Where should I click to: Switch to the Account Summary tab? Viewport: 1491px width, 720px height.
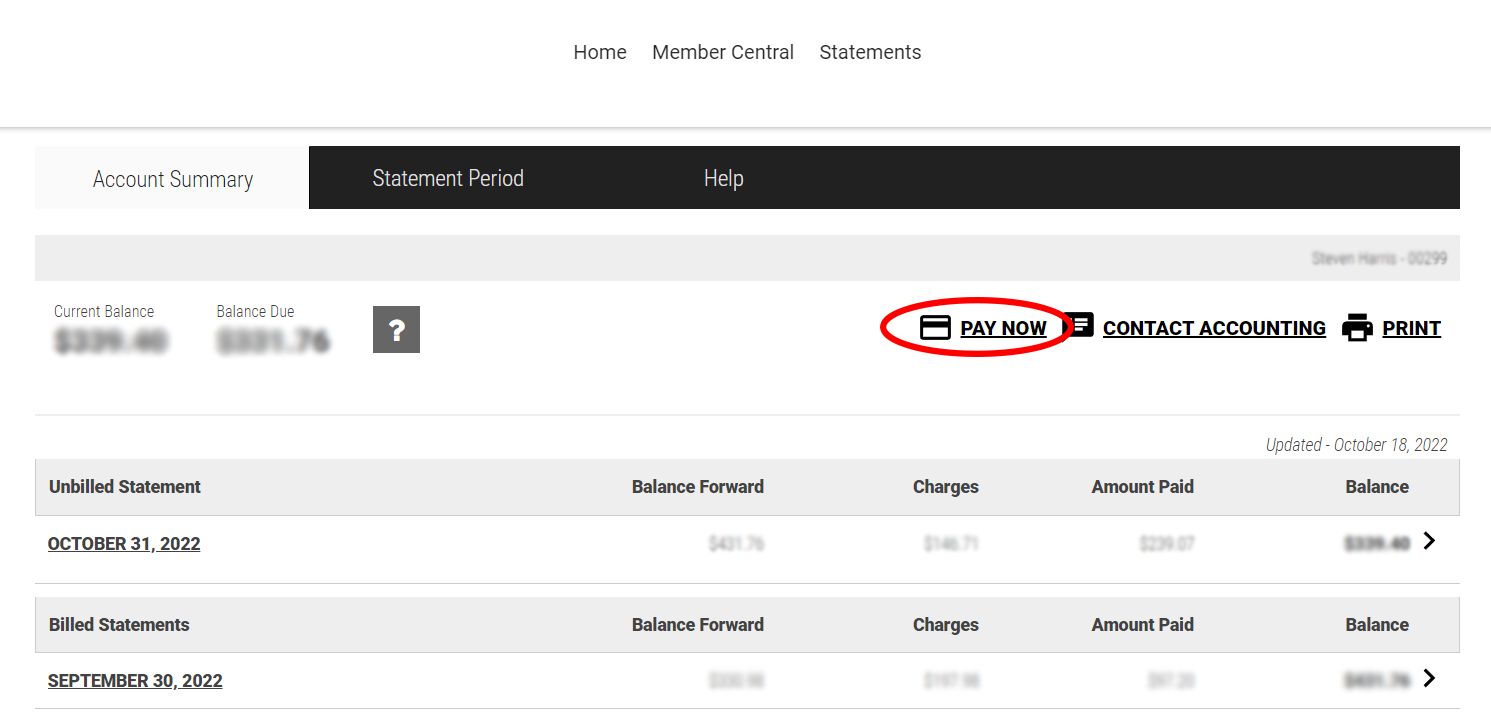click(172, 179)
